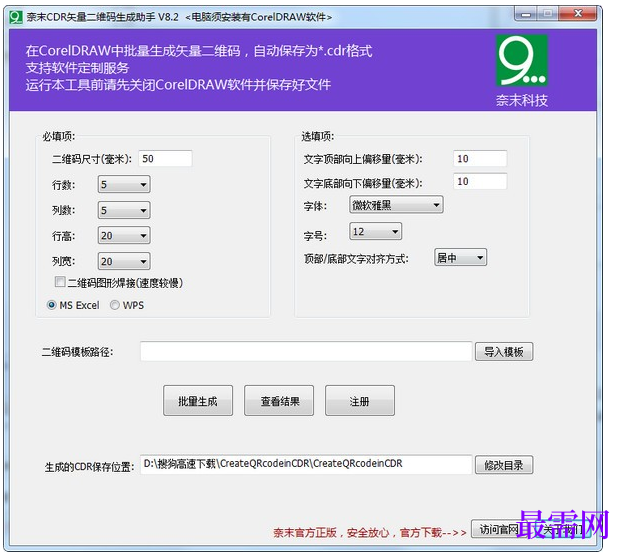The width and height of the screenshot is (628, 556).
Task: Open the 行高 dropdown
Action: 124,236
